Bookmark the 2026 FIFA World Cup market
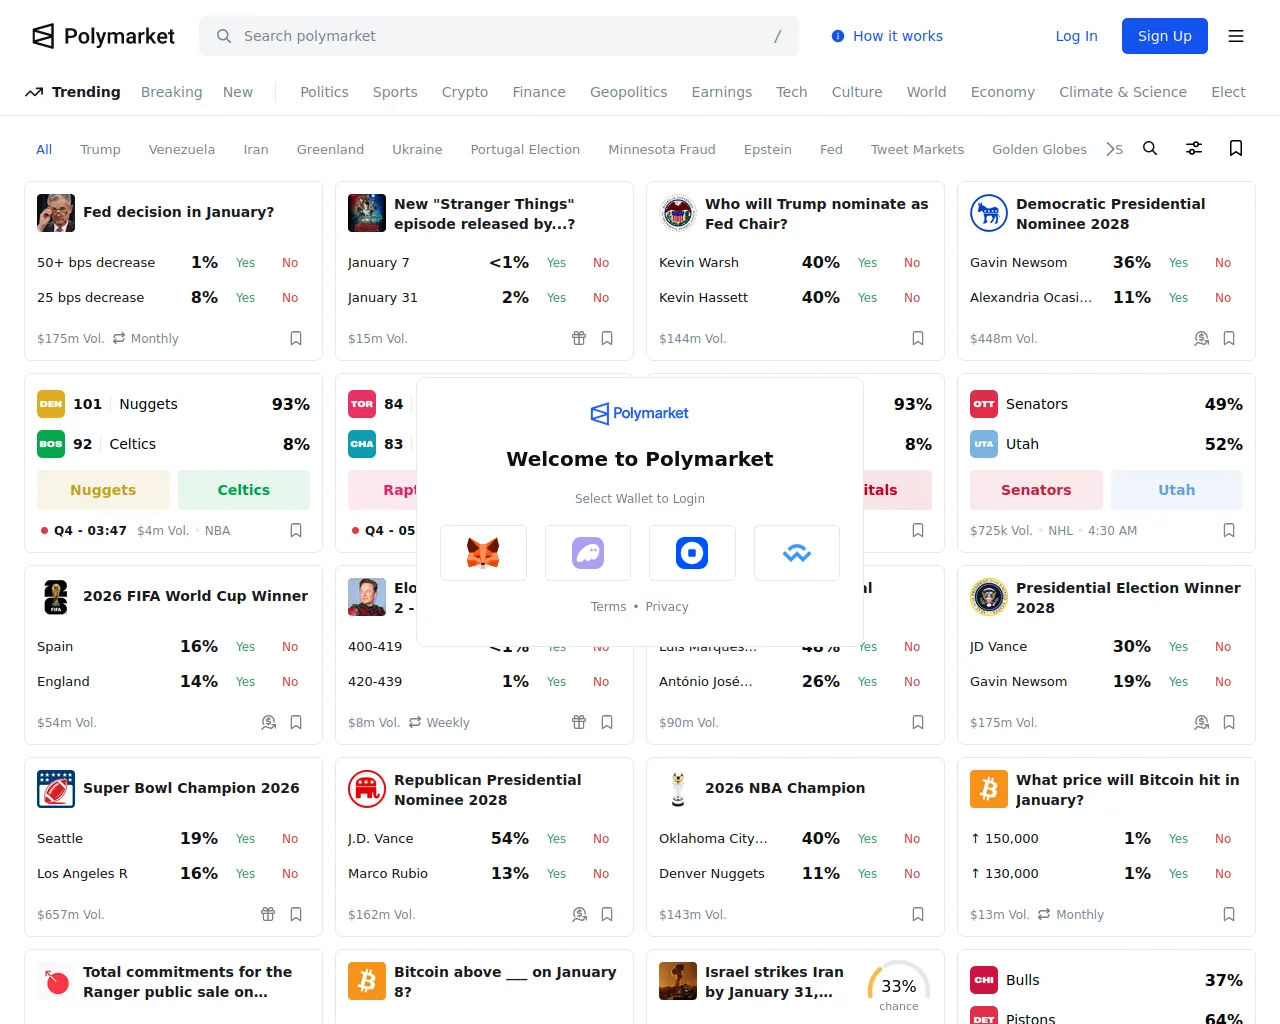 point(296,722)
